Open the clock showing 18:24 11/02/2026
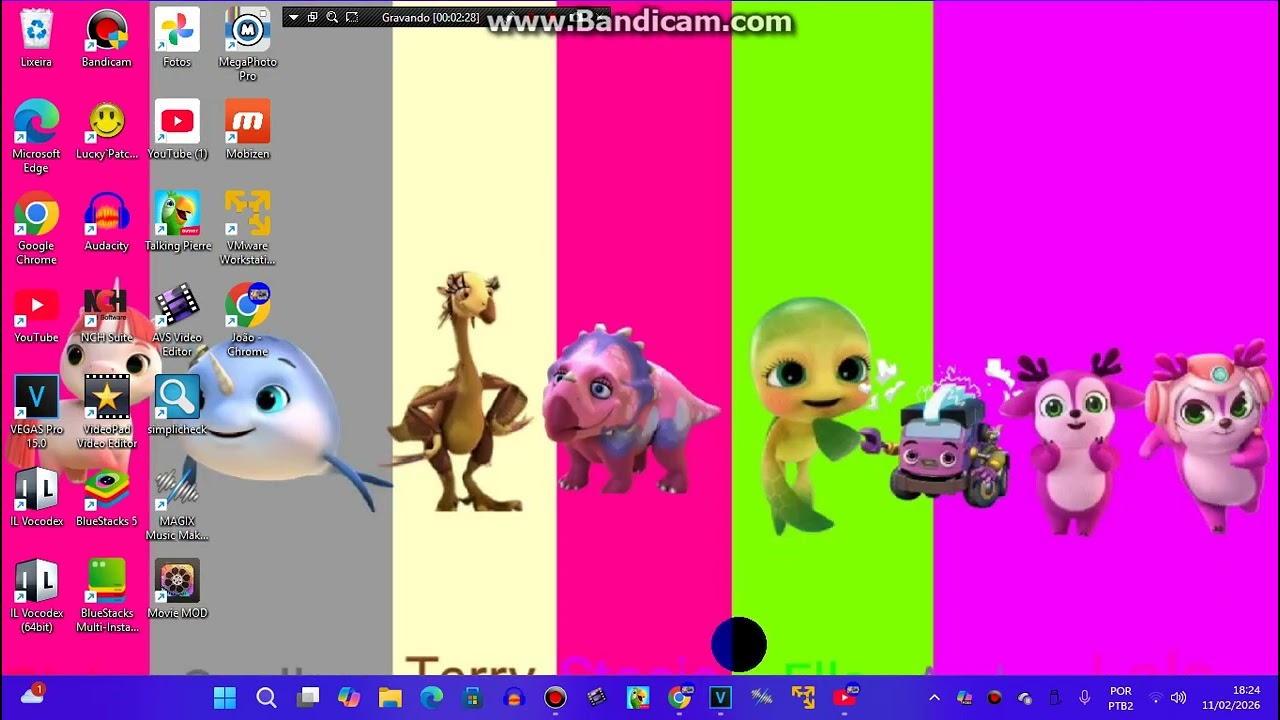The width and height of the screenshot is (1280, 720). 1232,698
